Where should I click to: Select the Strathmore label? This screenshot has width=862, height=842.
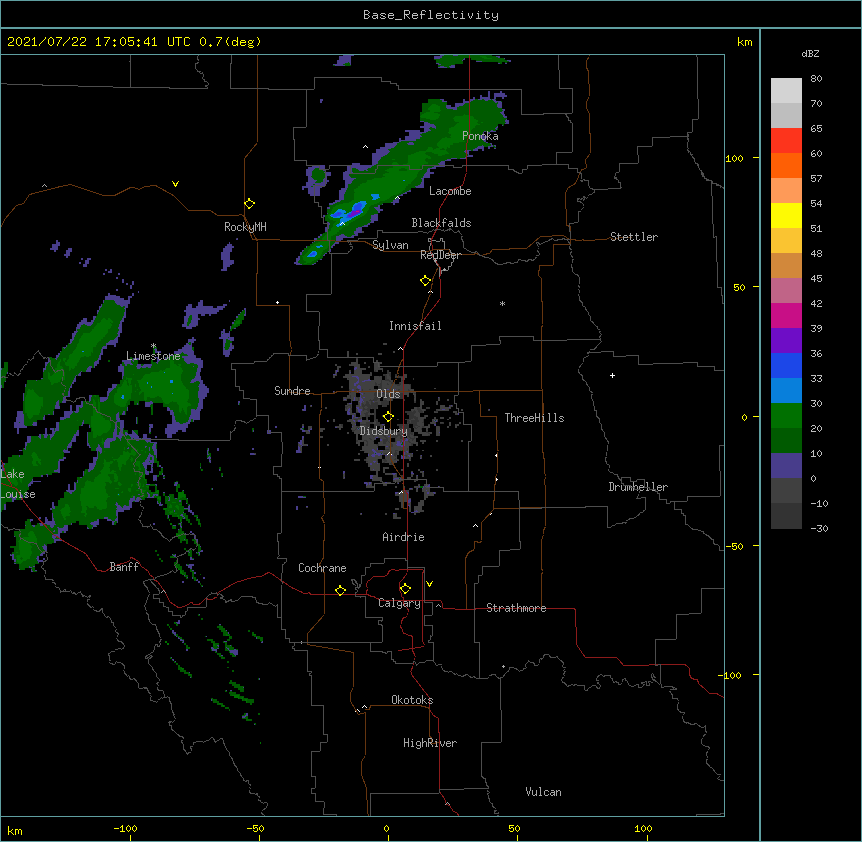(516, 608)
